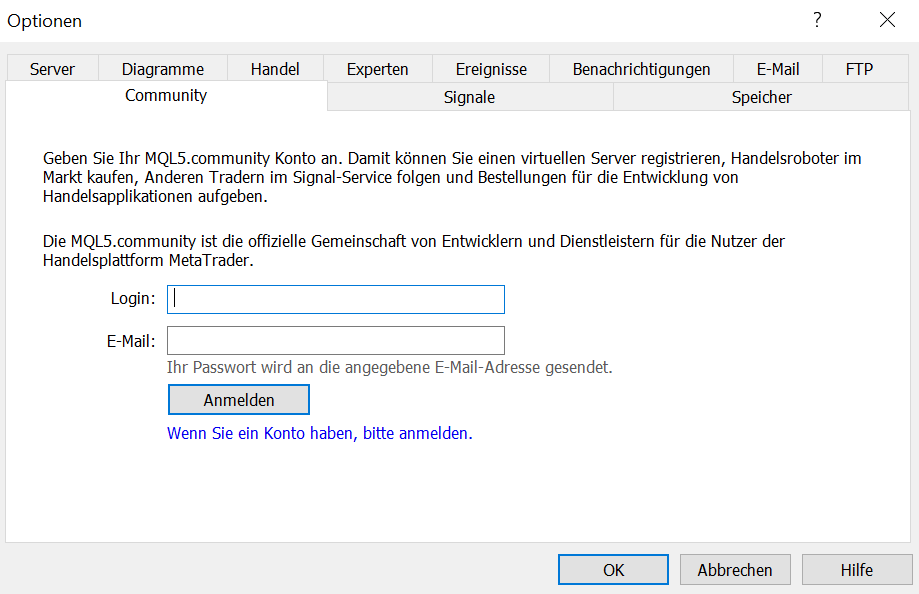Click the question mark help icon
The height and width of the screenshot is (594, 919).
coord(817,20)
